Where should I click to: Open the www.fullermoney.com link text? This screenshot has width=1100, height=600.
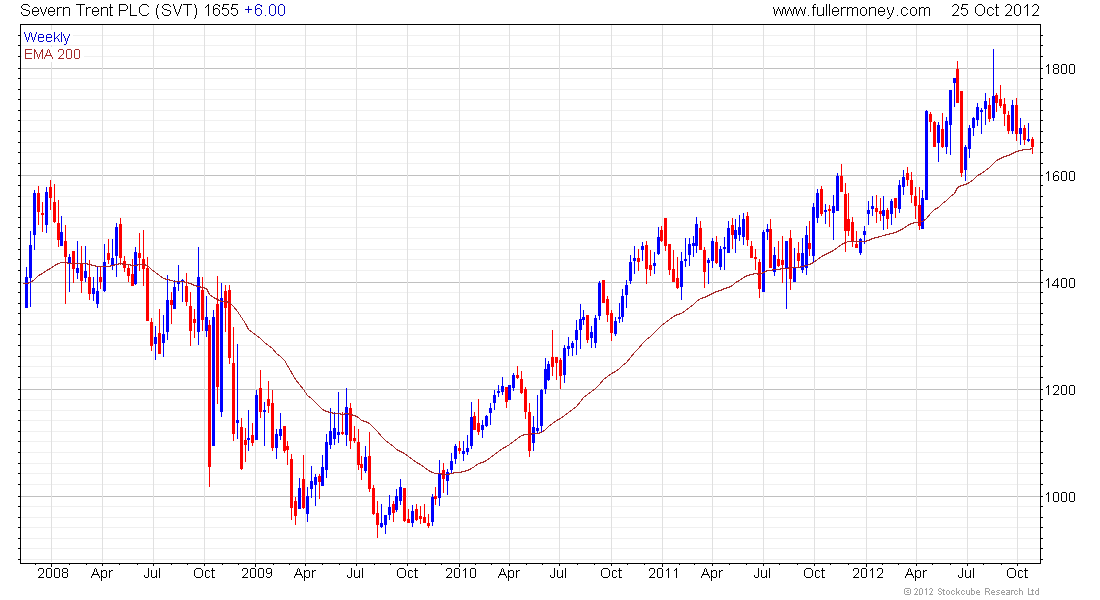point(852,11)
